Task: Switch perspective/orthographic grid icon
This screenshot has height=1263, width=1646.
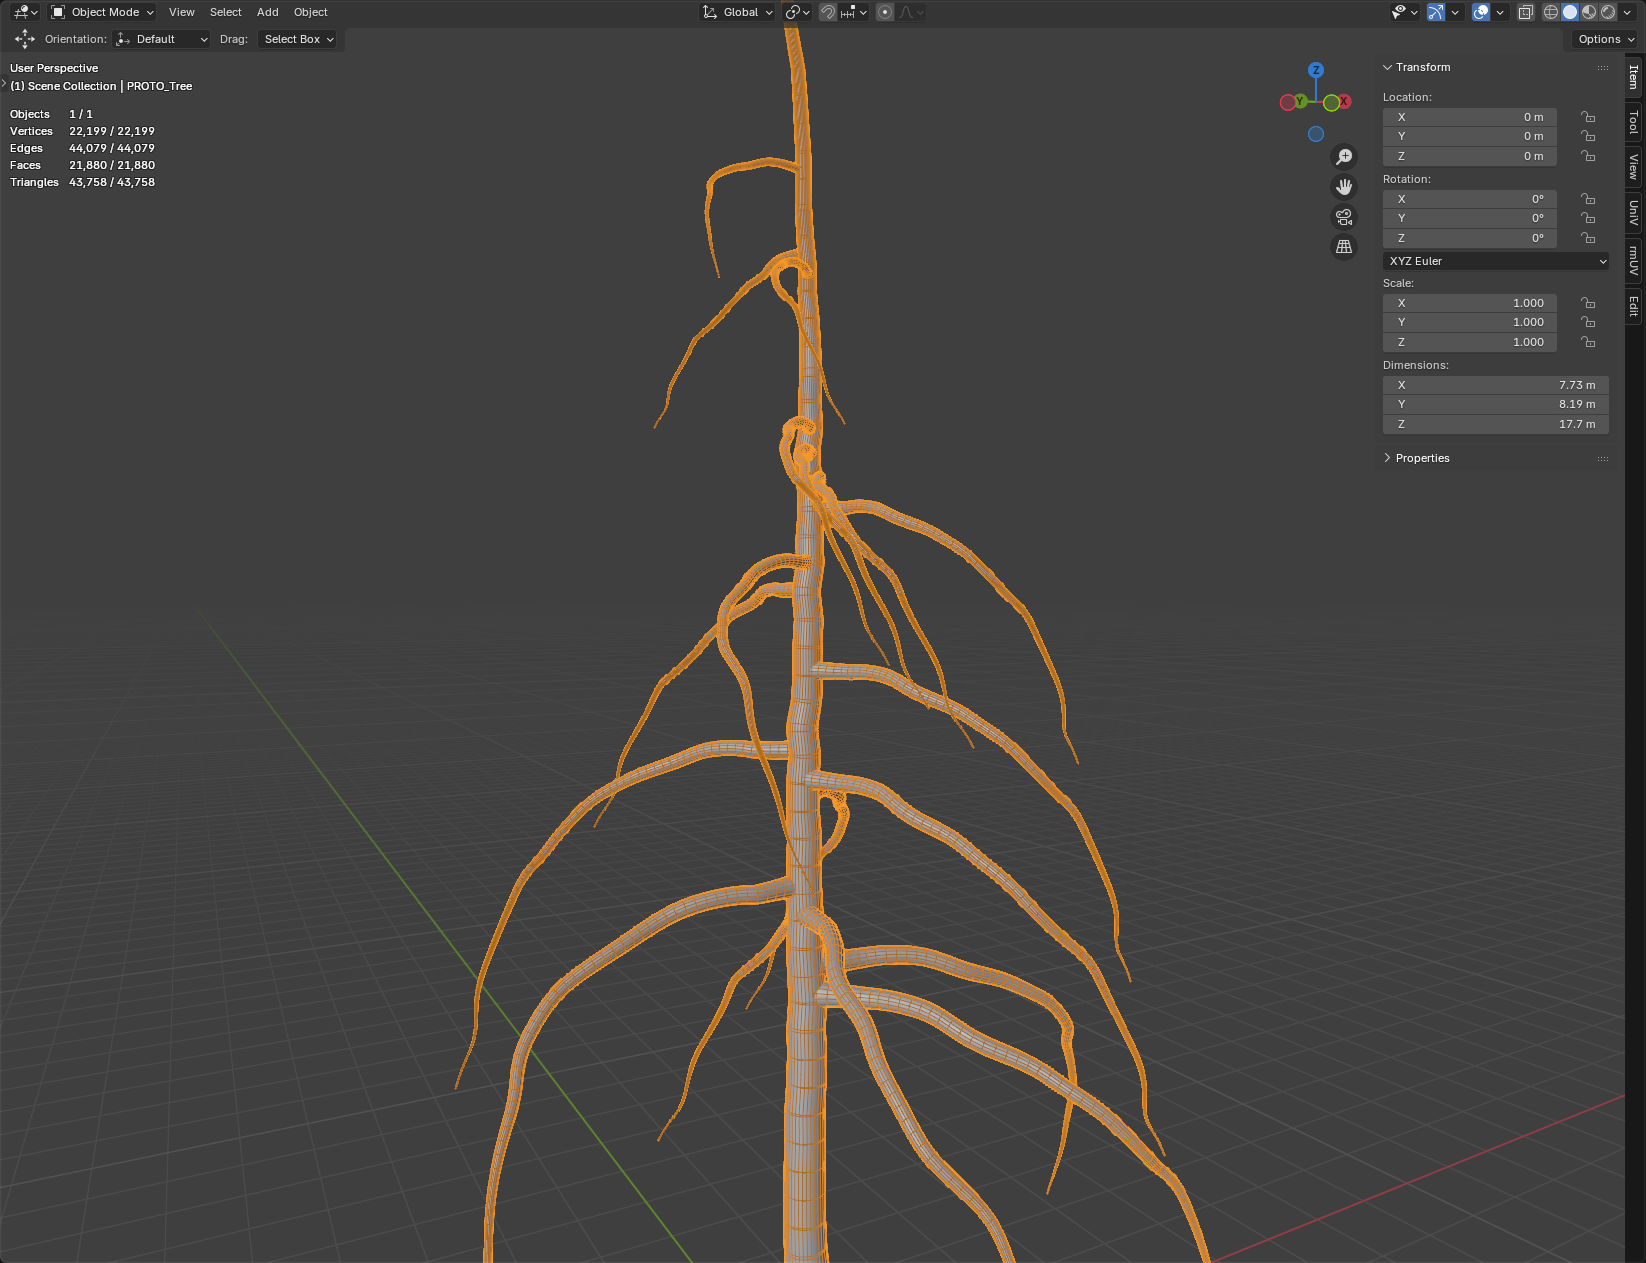Action: point(1344,247)
